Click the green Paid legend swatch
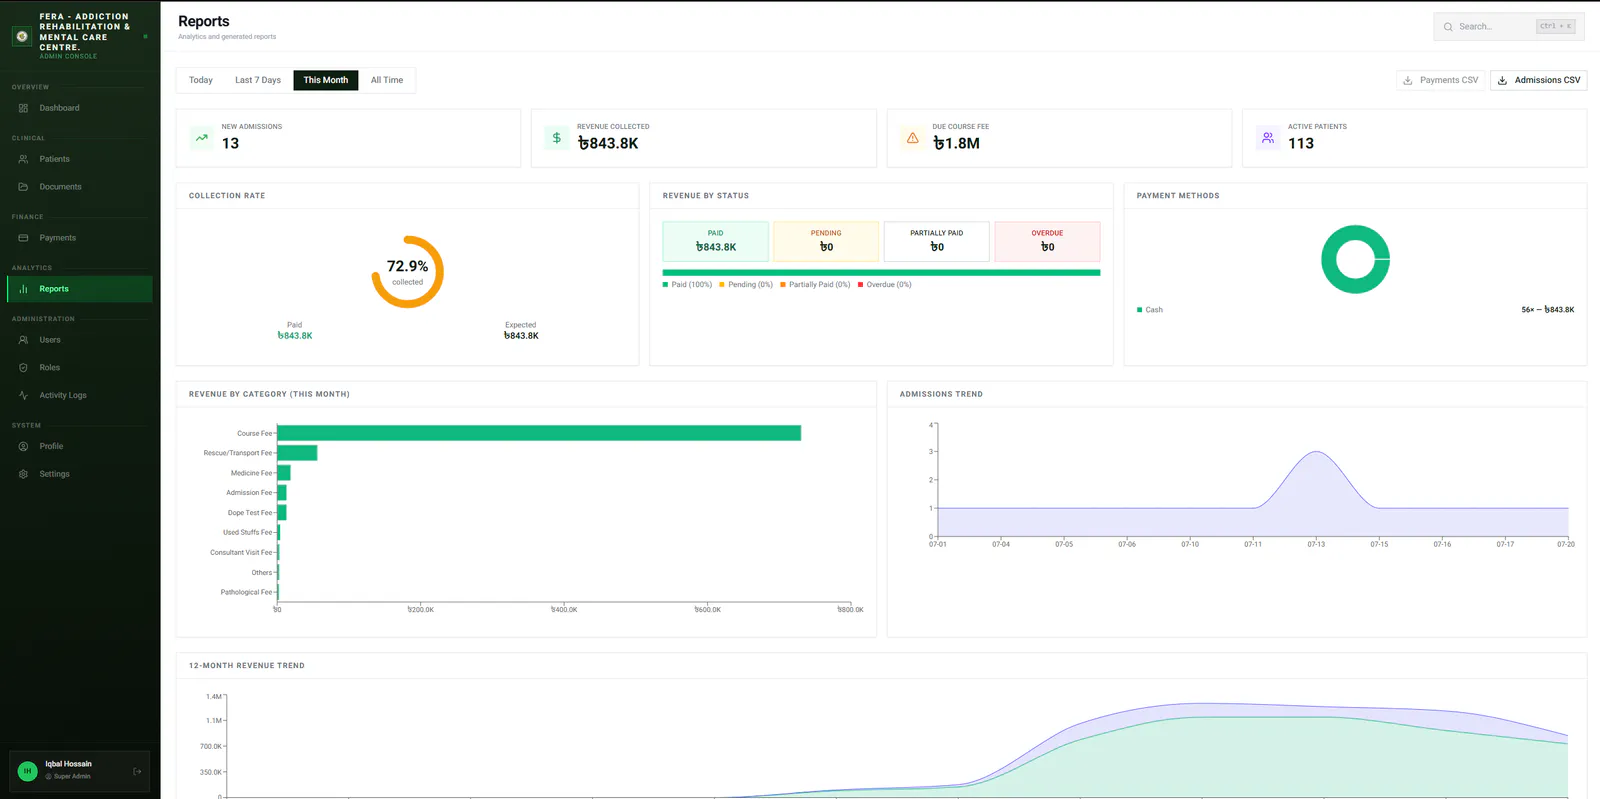This screenshot has height=799, width=1600. (665, 285)
